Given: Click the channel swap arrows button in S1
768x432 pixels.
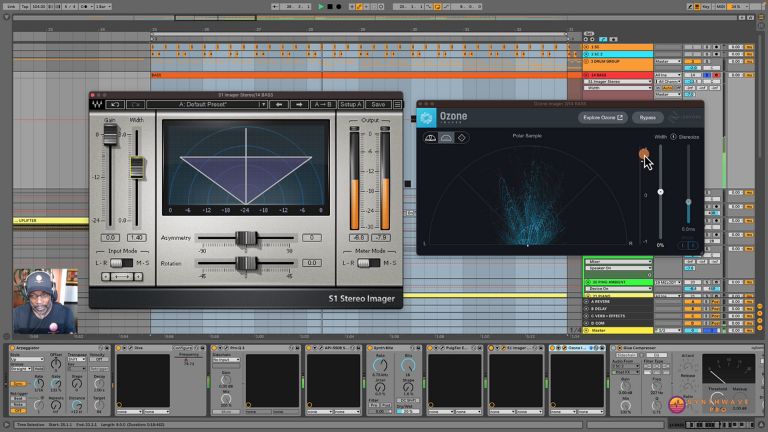Looking at the screenshot, I should [x=122, y=277].
